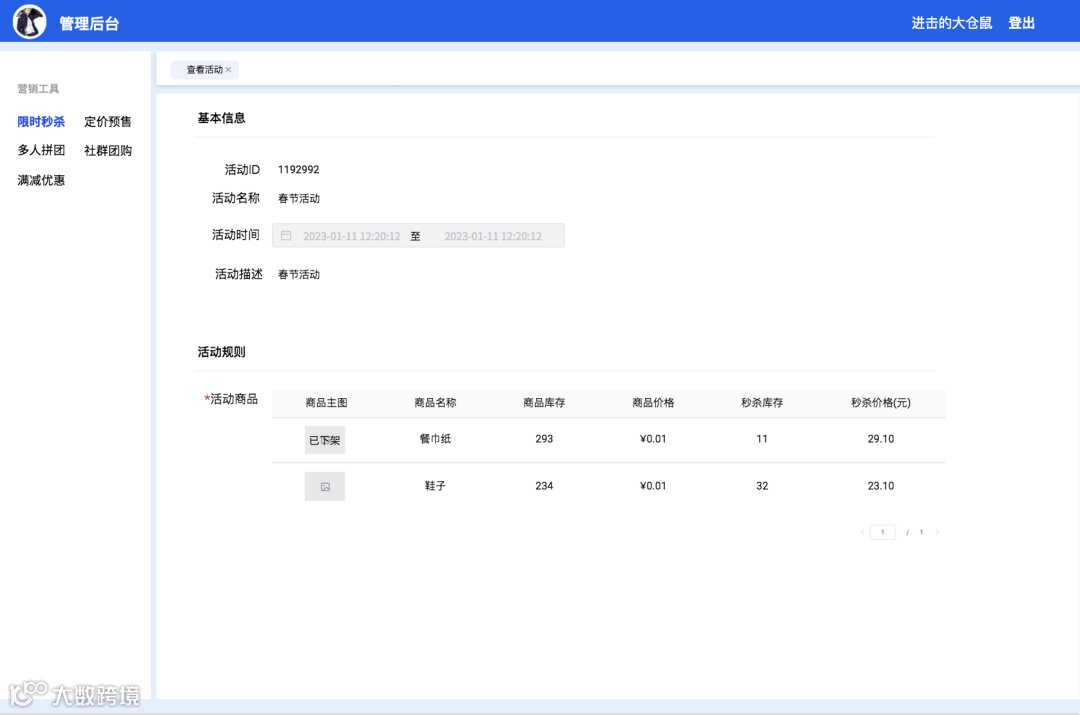Click username 进击的大仓鼠
This screenshot has height=715, width=1080.
coord(952,23)
